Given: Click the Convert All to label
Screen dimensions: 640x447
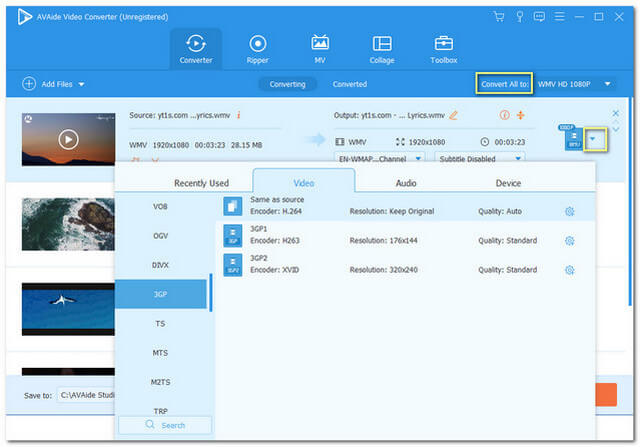Looking at the screenshot, I should [504, 84].
